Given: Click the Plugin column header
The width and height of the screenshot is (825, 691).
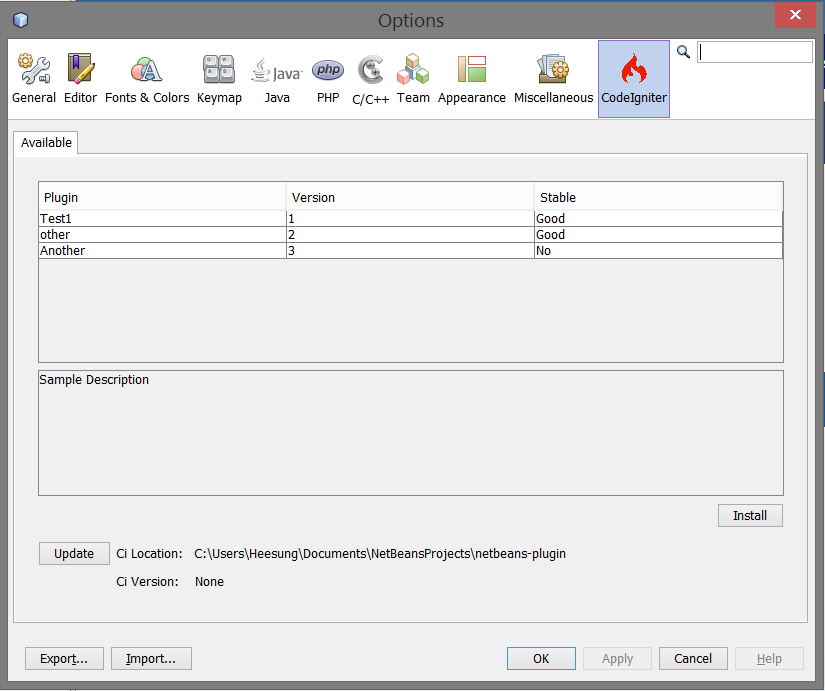Looking at the screenshot, I should (162, 197).
